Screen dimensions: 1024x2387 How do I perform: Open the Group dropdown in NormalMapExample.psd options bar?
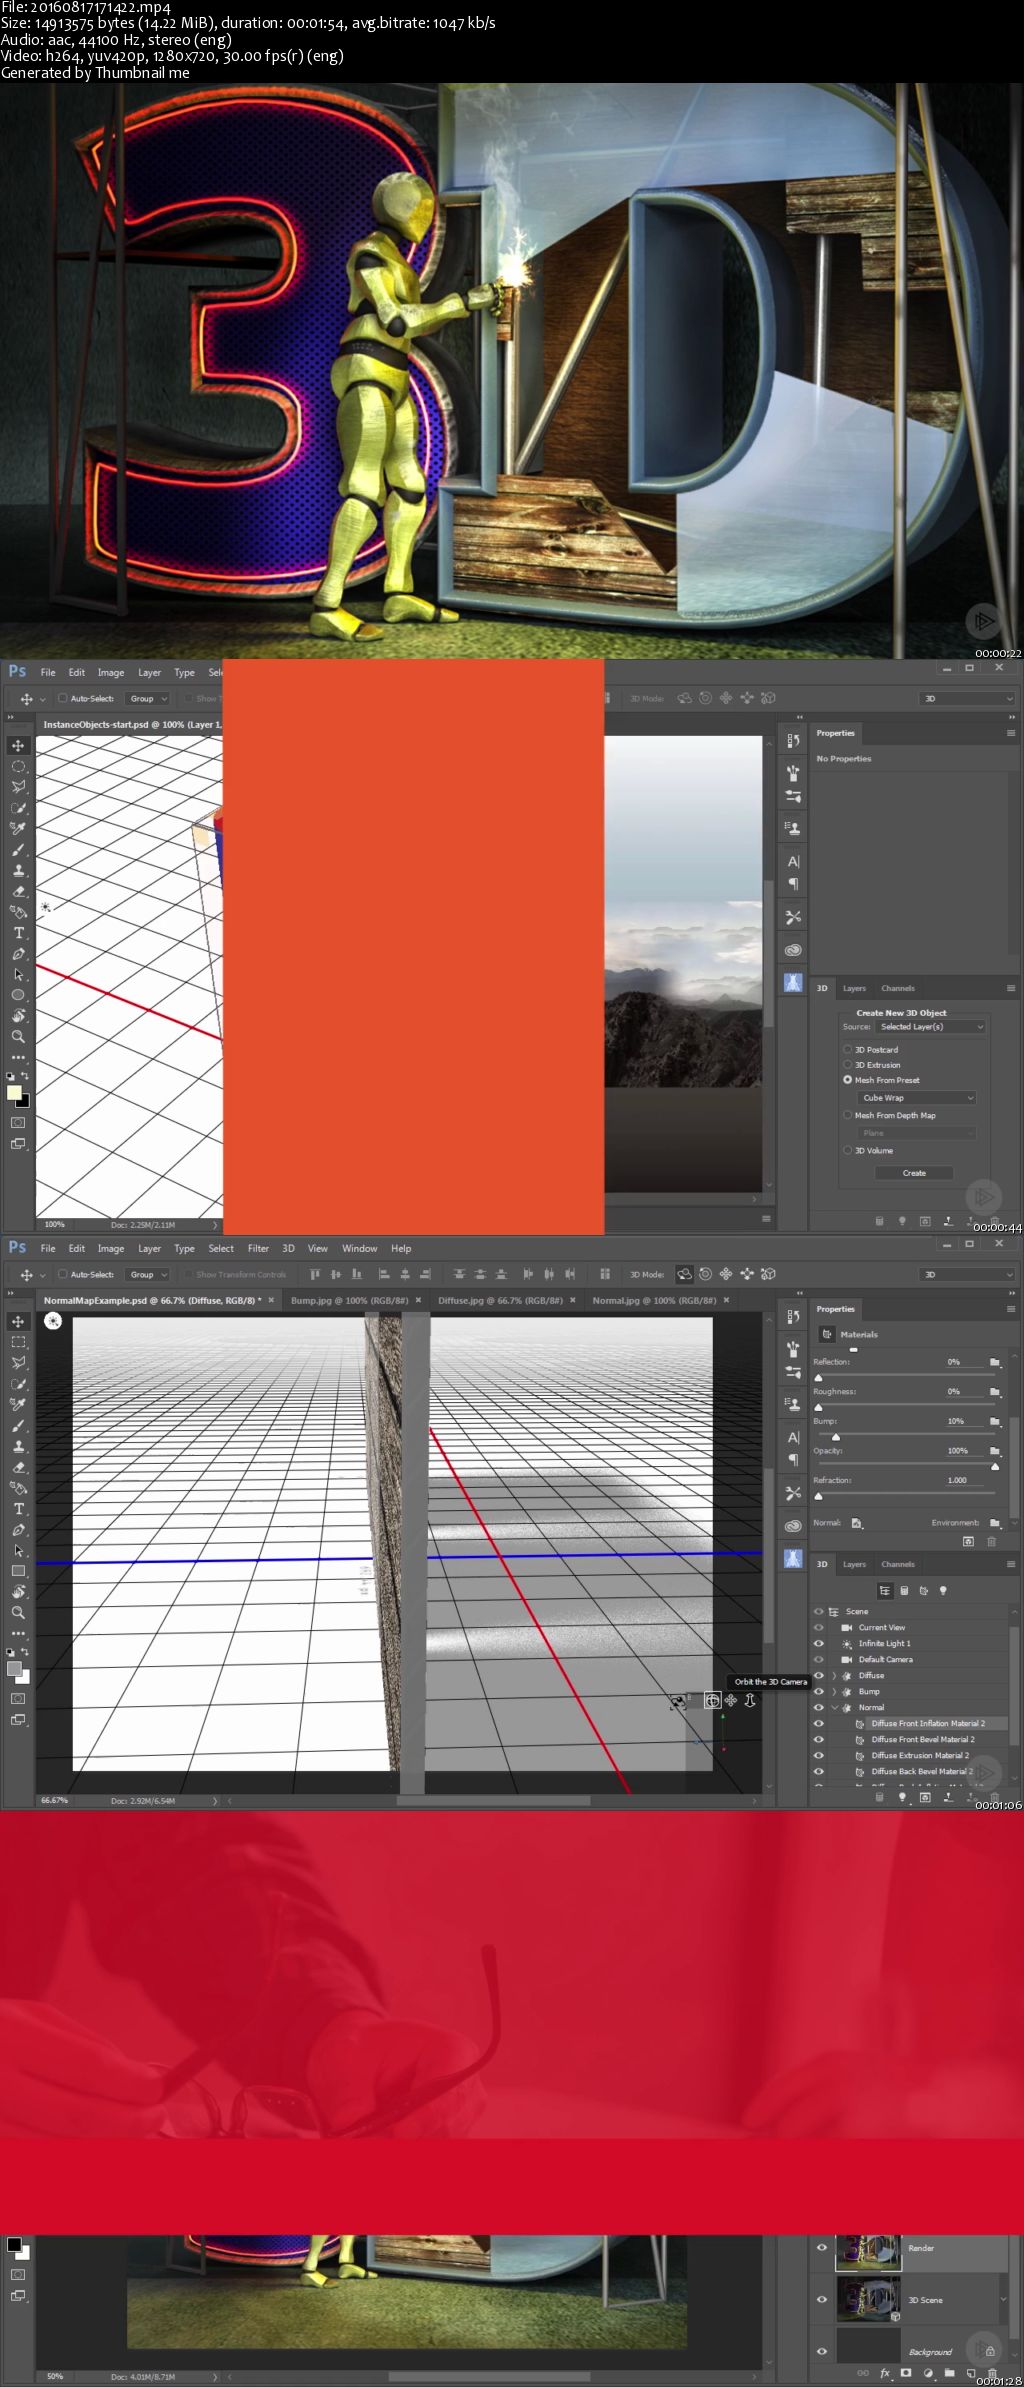point(148,1274)
